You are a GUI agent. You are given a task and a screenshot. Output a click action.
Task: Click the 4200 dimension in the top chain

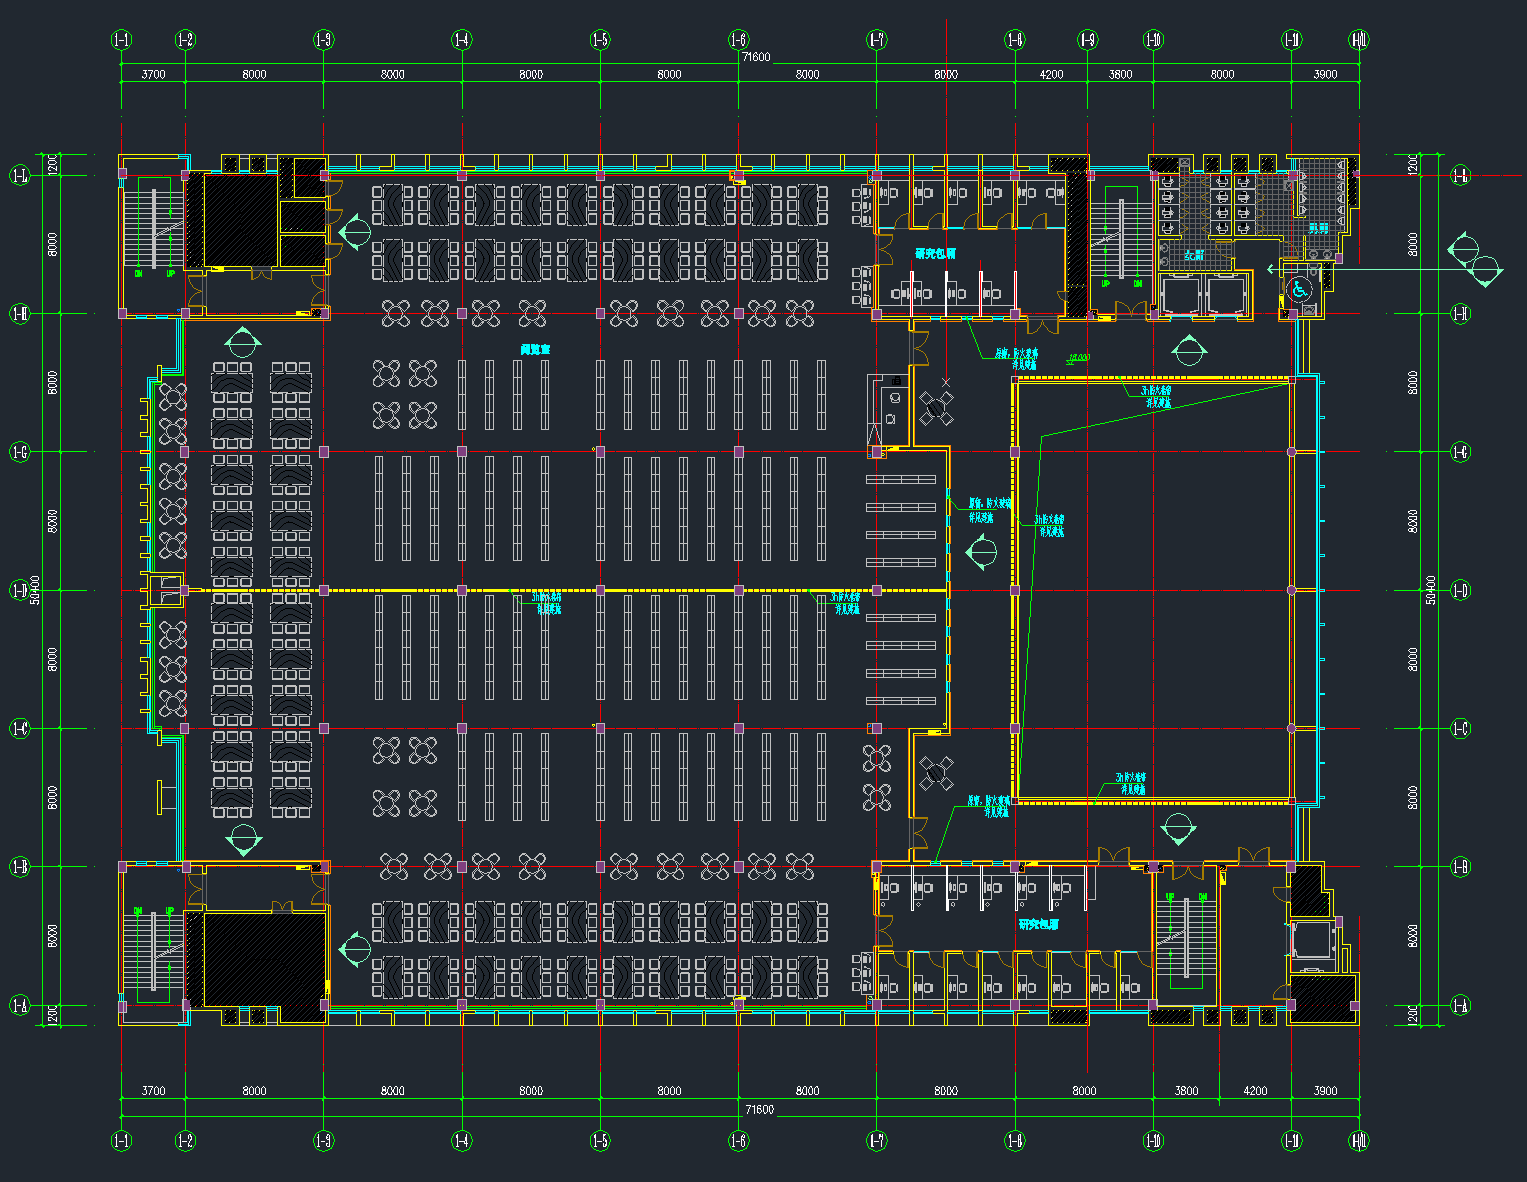[1051, 74]
